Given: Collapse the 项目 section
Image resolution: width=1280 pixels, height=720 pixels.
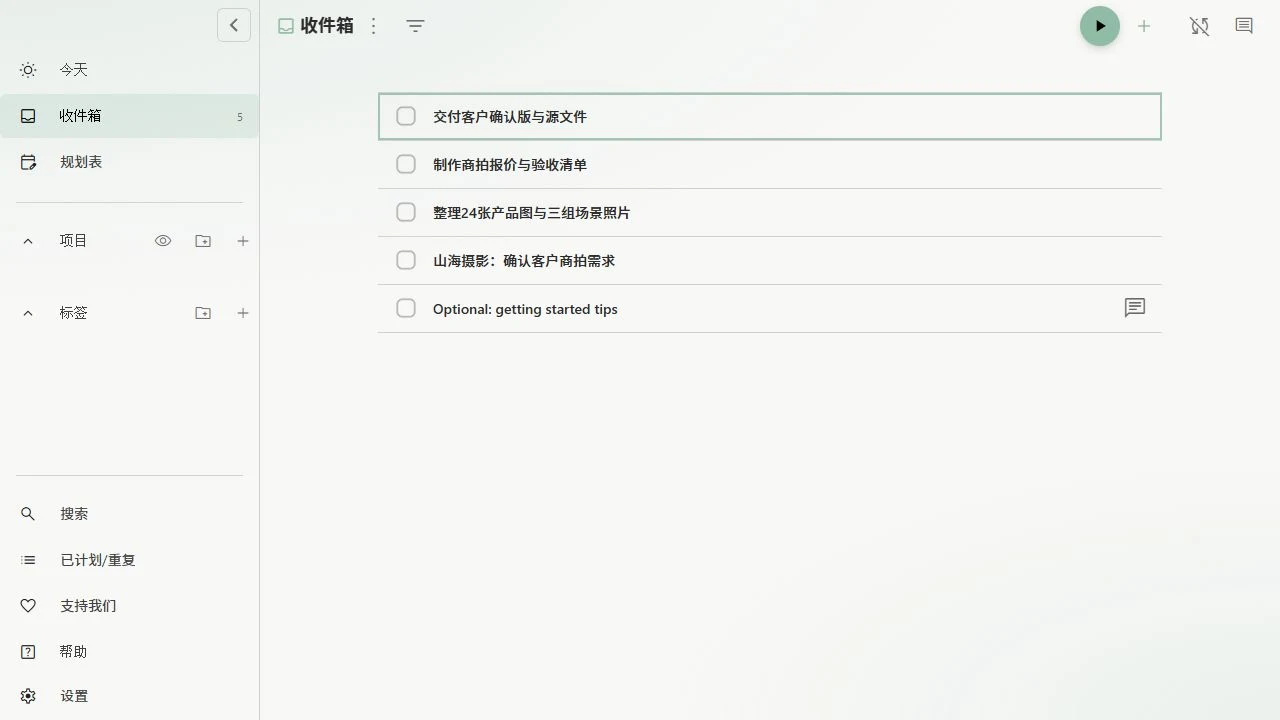Looking at the screenshot, I should tap(28, 241).
